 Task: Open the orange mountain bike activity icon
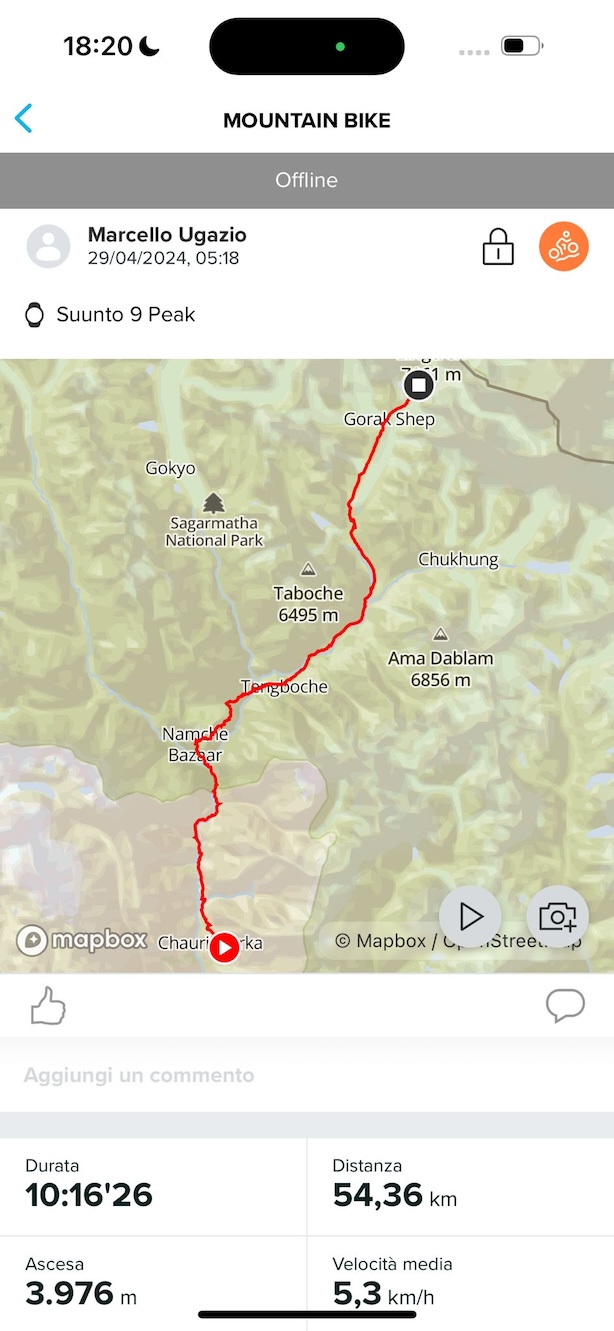pyautogui.click(x=564, y=246)
